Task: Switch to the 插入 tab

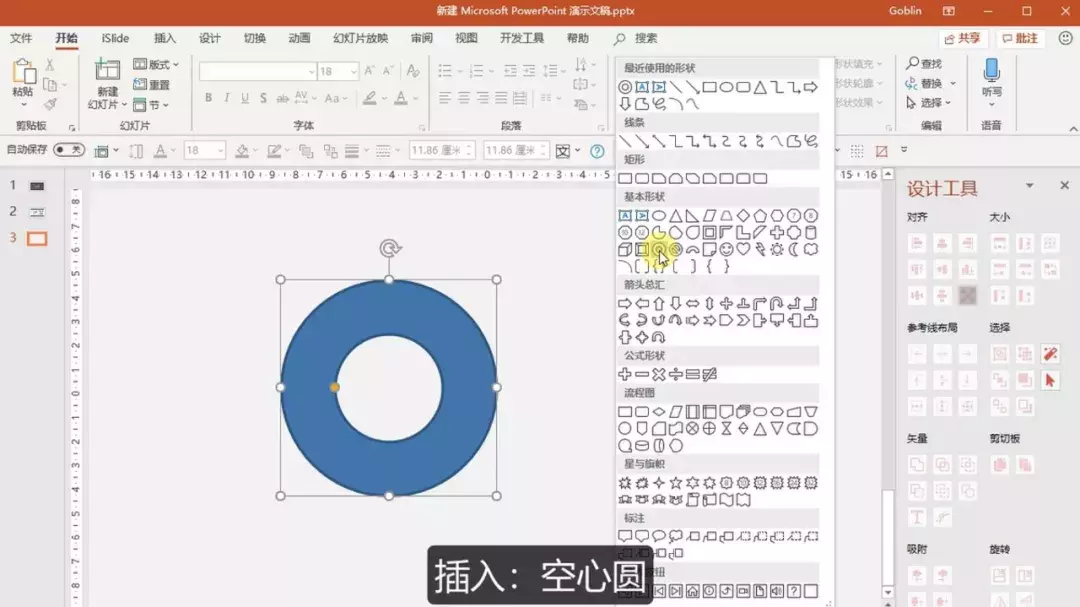Action: point(165,38)
